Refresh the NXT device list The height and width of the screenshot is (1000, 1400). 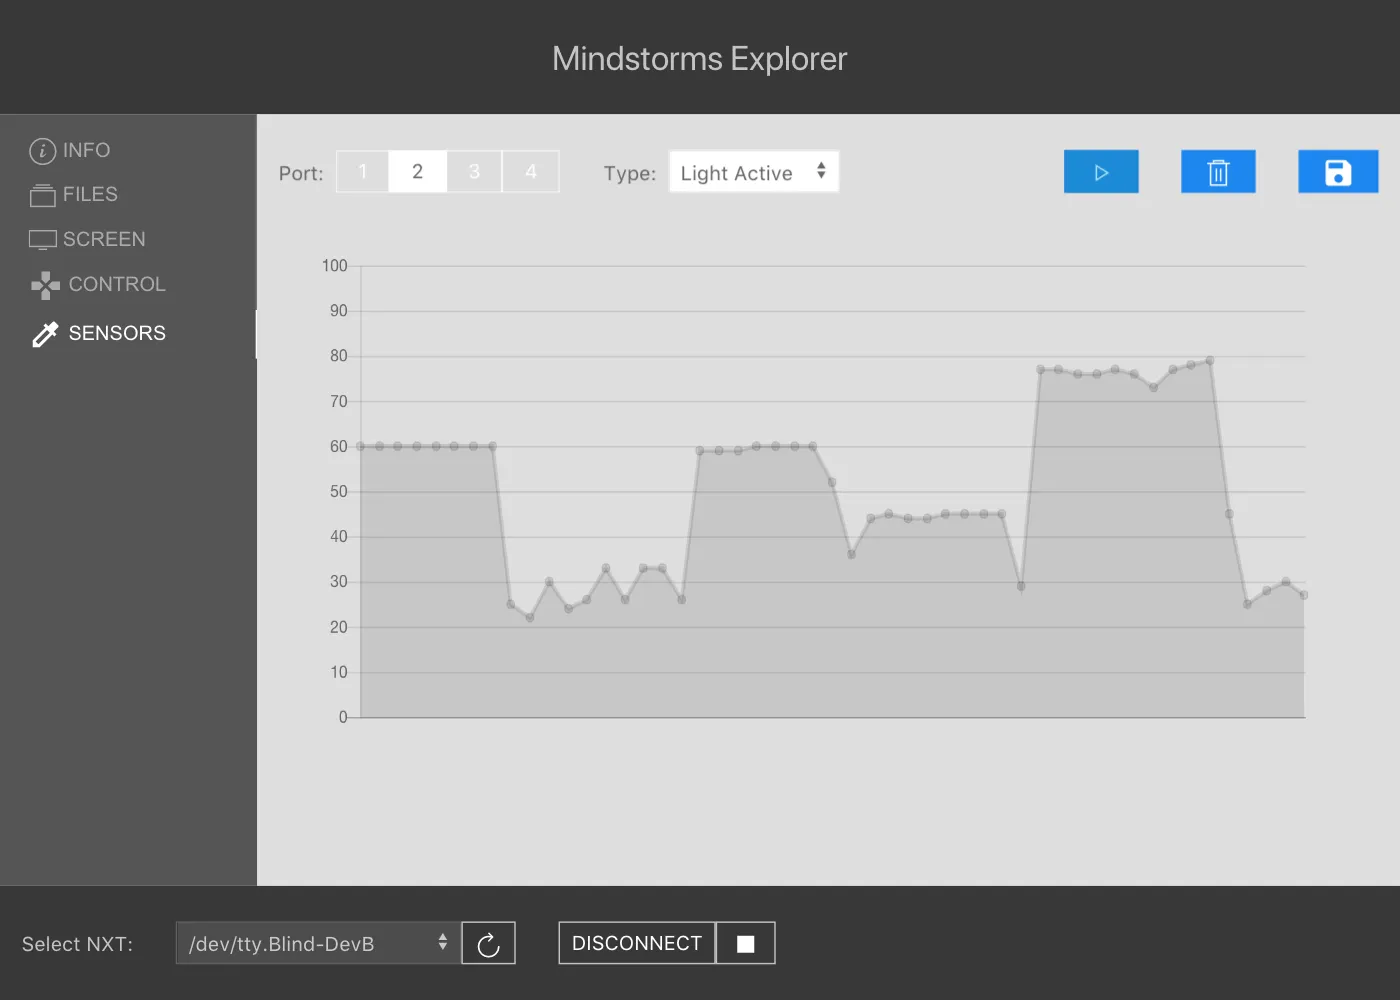[x=488, y=943]
